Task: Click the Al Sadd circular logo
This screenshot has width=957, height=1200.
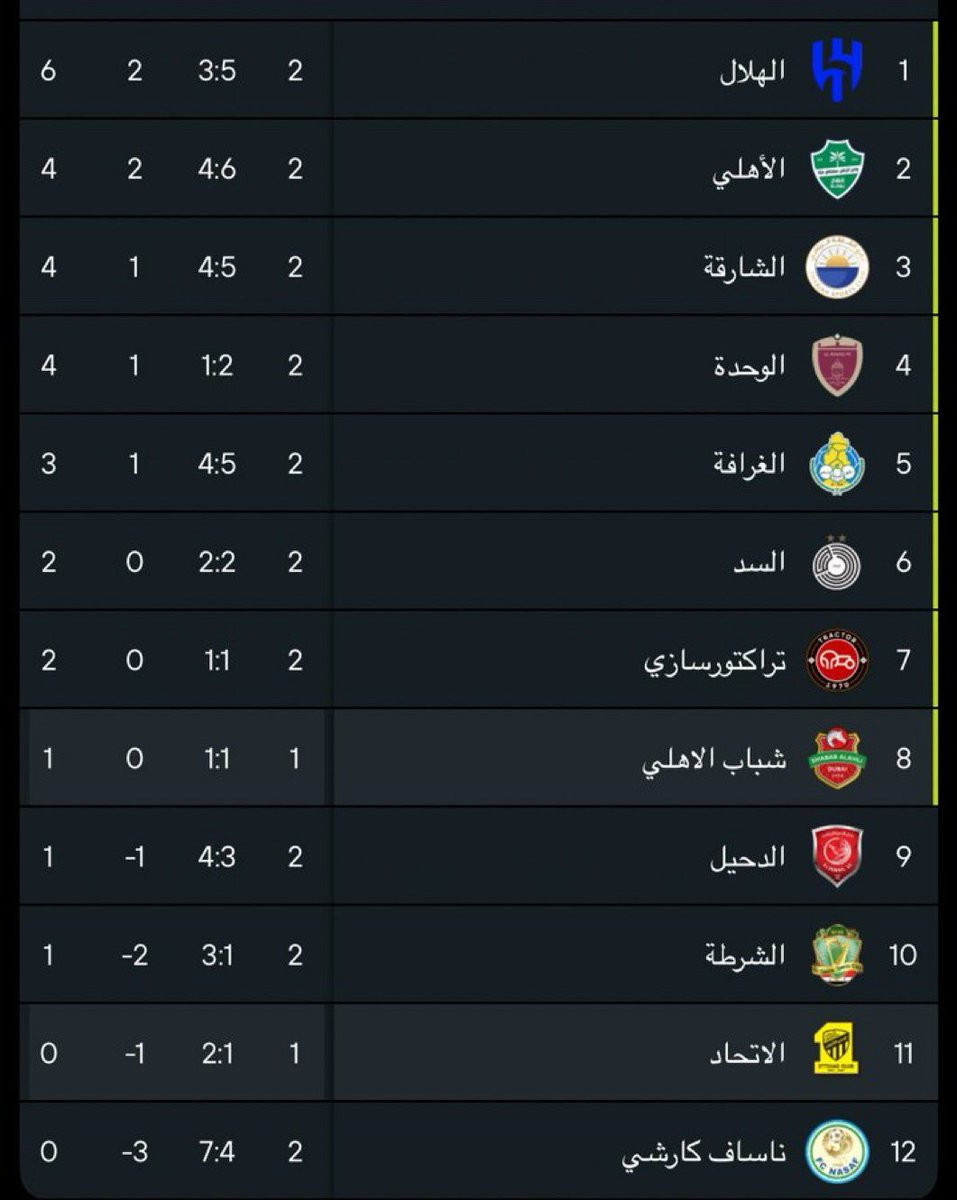Action: click(x=836, y=561)
